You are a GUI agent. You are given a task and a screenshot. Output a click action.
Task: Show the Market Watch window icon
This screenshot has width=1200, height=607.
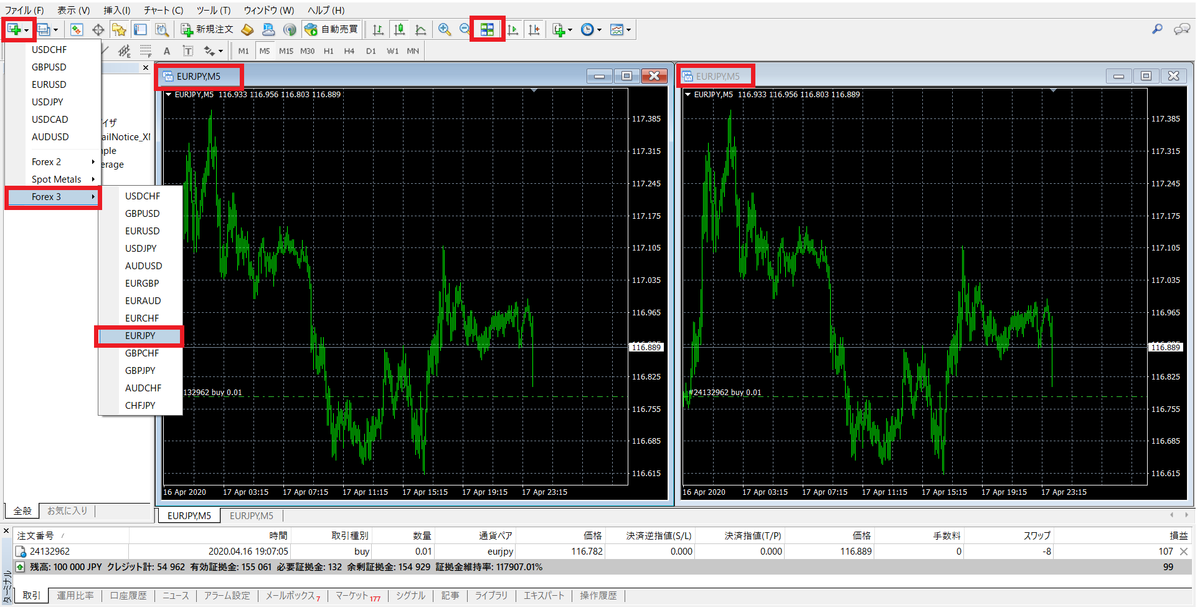76,29
